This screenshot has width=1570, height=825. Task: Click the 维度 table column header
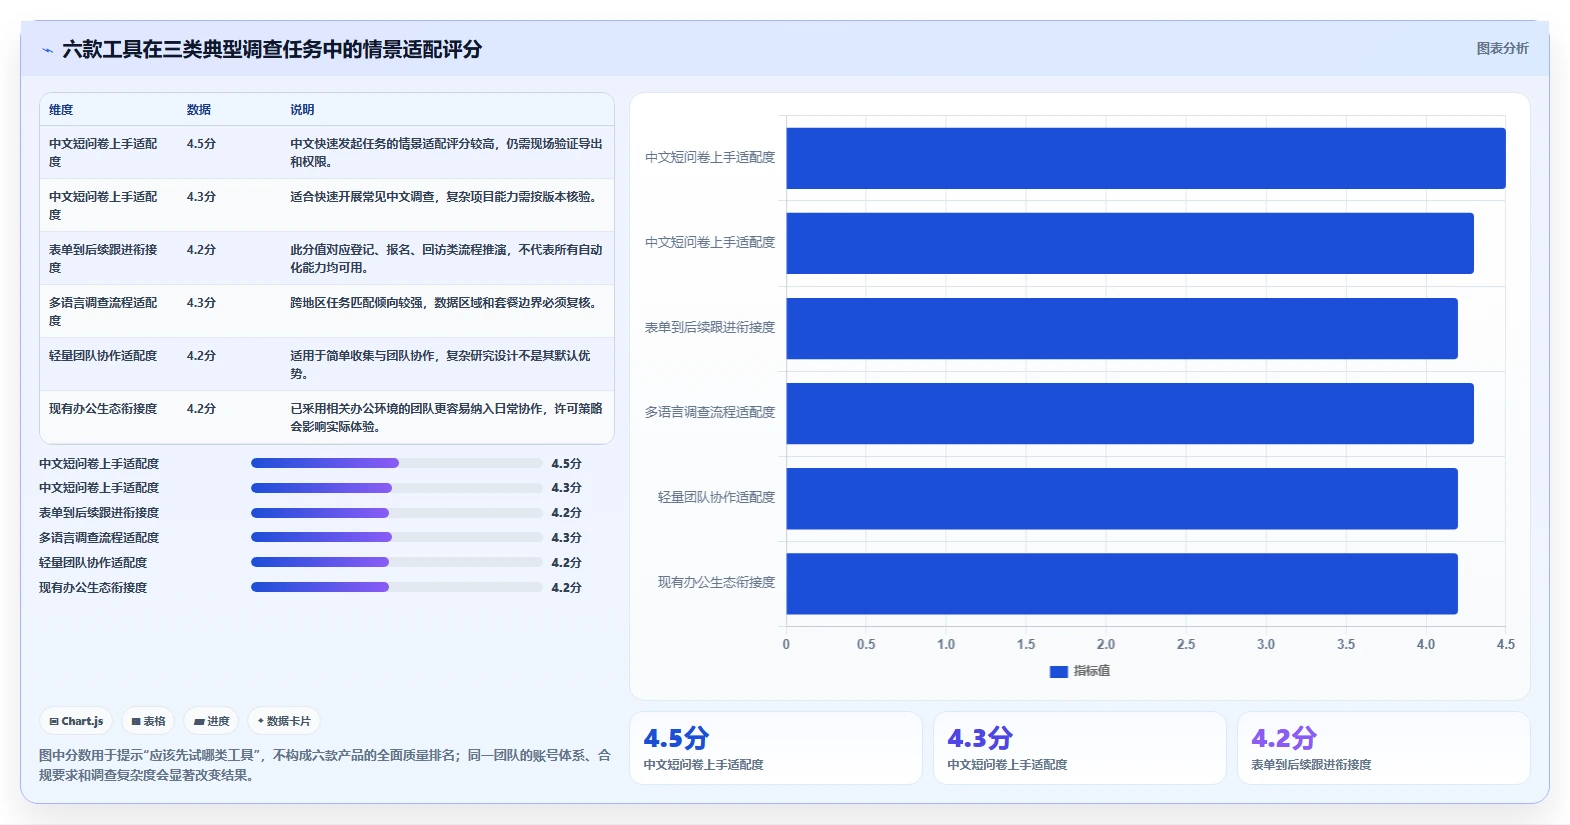[x=61, y=110]
